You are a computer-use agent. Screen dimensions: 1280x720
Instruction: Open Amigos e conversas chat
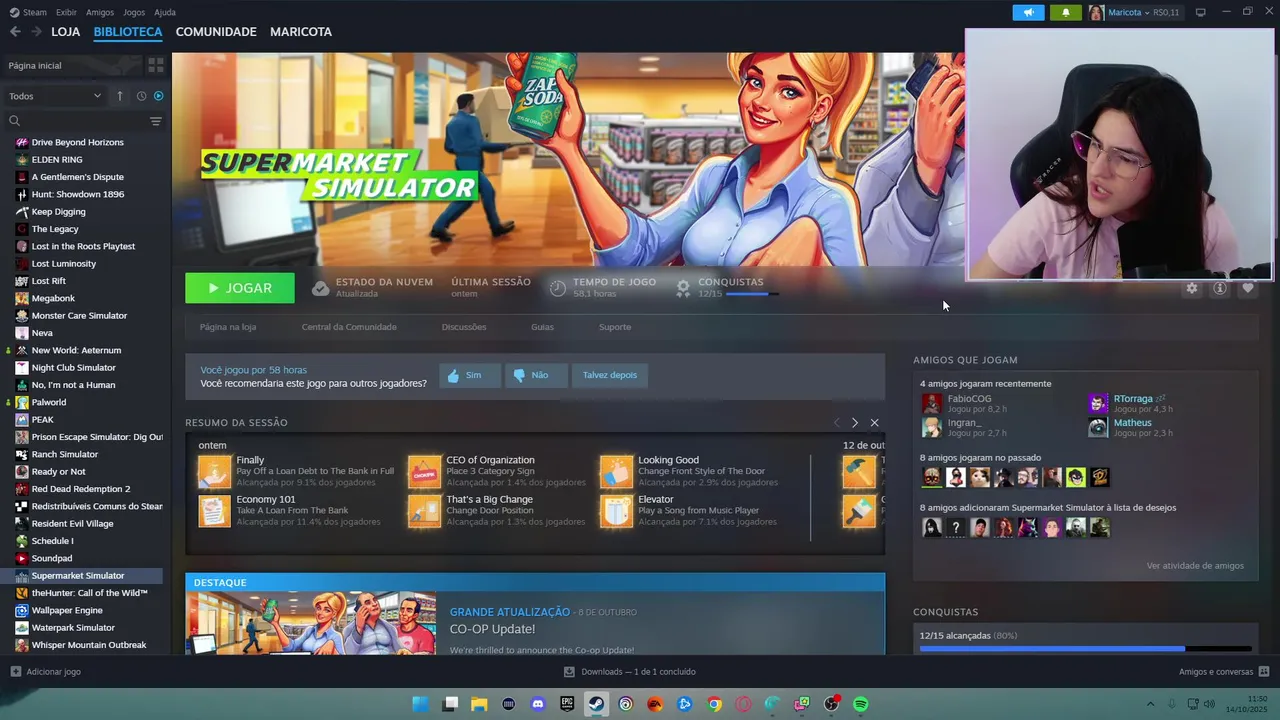pyautogui.click(x=1224, y=672)
